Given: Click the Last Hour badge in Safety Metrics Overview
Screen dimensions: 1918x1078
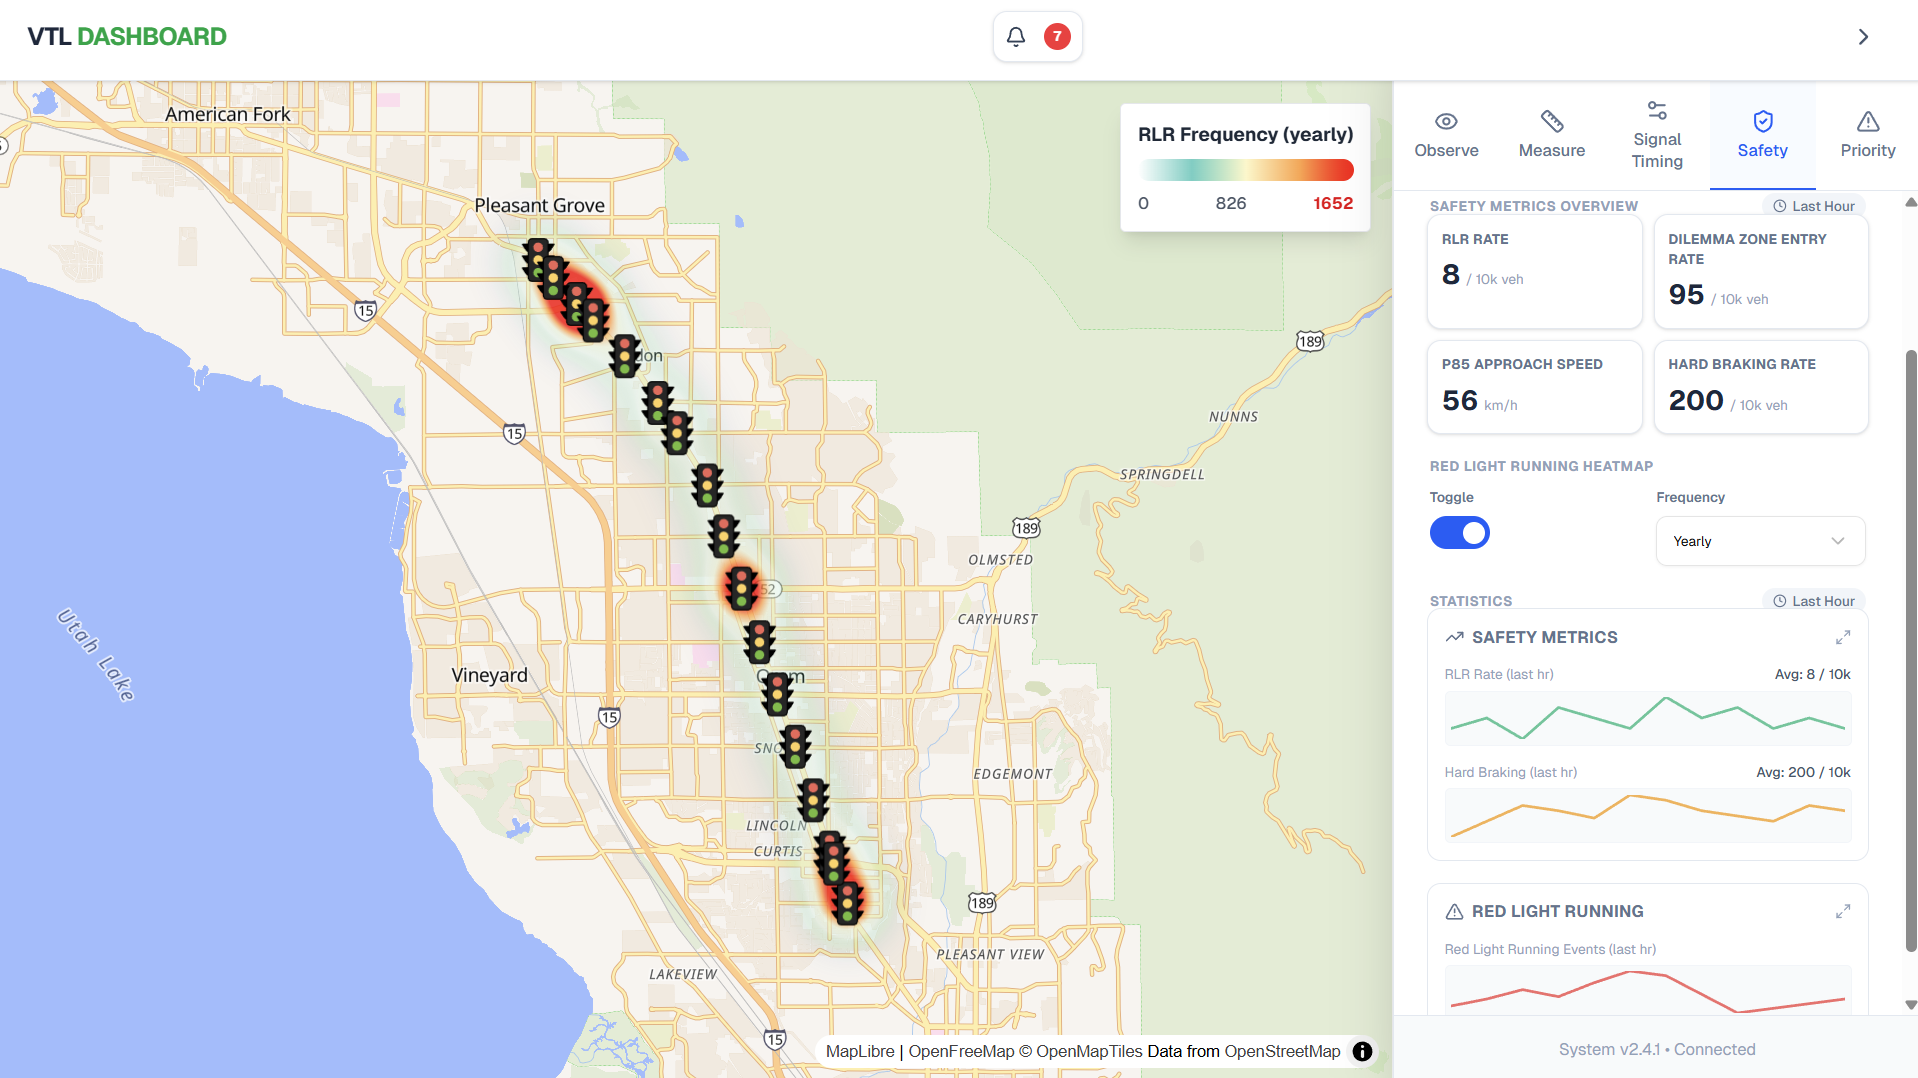Looking at the screenshot, I should pos(1813,206).
